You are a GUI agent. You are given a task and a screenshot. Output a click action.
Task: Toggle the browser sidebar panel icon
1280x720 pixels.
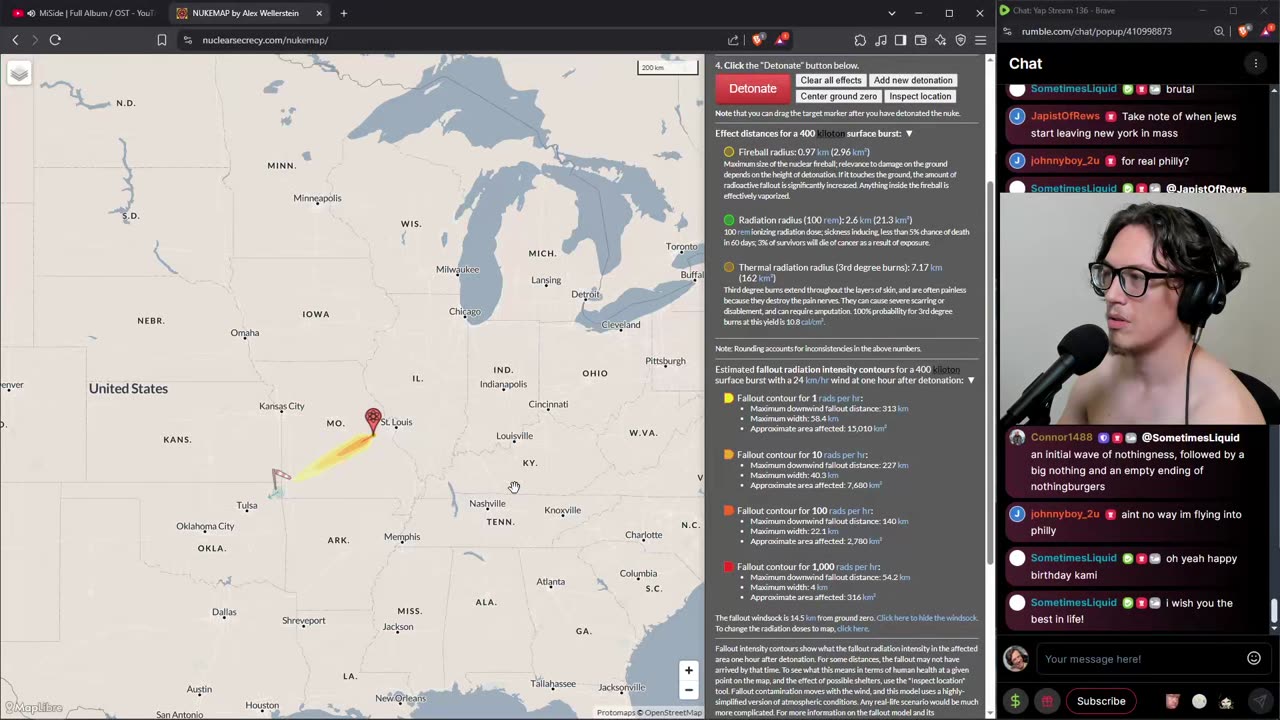pyautogui.click(x=900, y=40)
